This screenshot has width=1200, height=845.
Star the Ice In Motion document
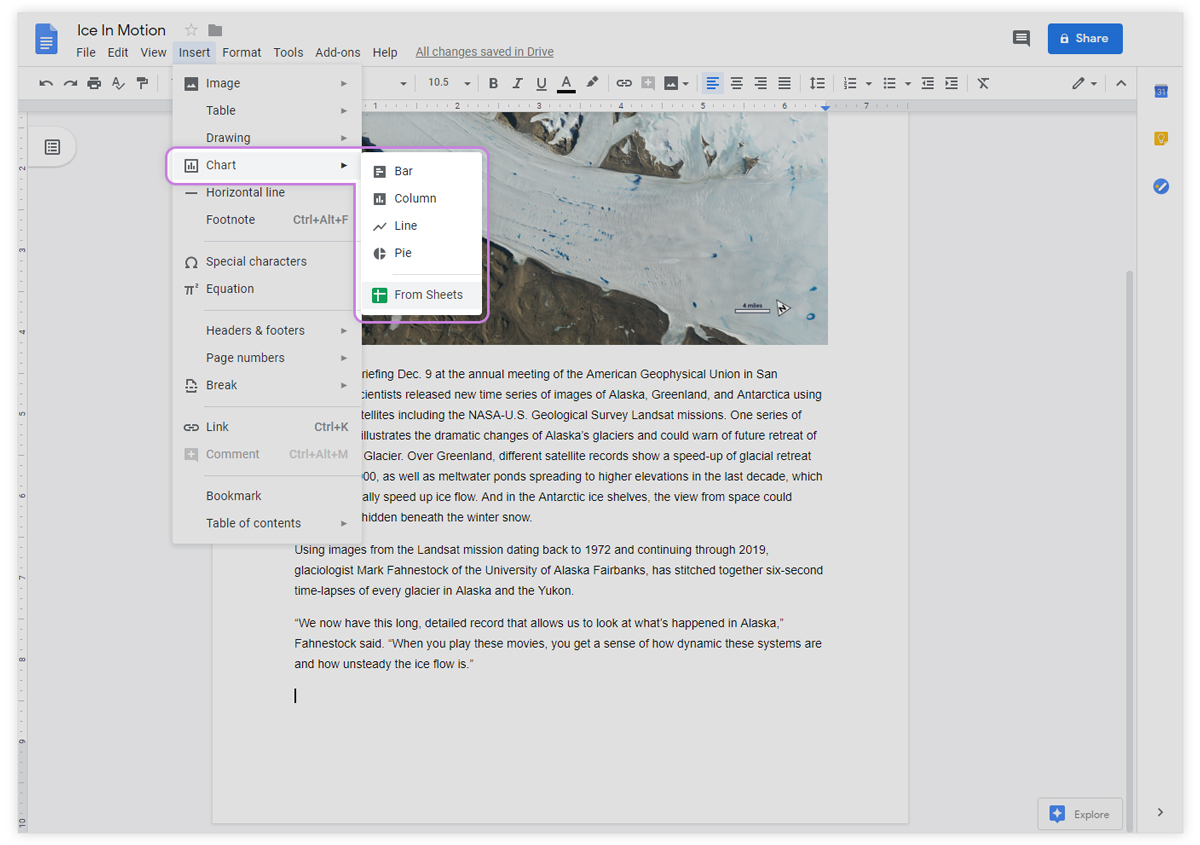pos(191,30)
